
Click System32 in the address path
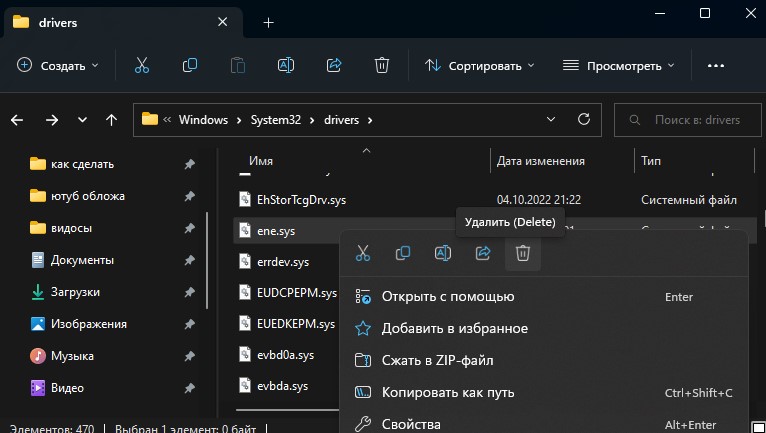click(x=276, y=120)
